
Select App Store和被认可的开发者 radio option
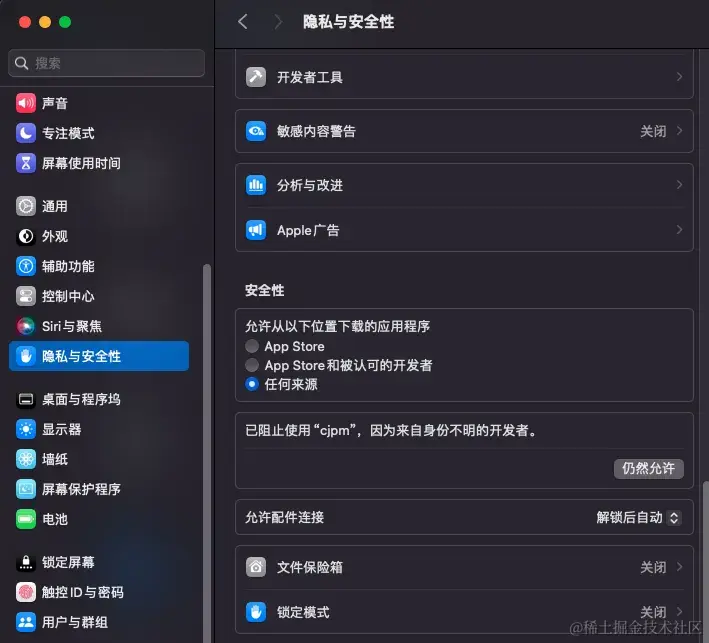pos(252,365)
